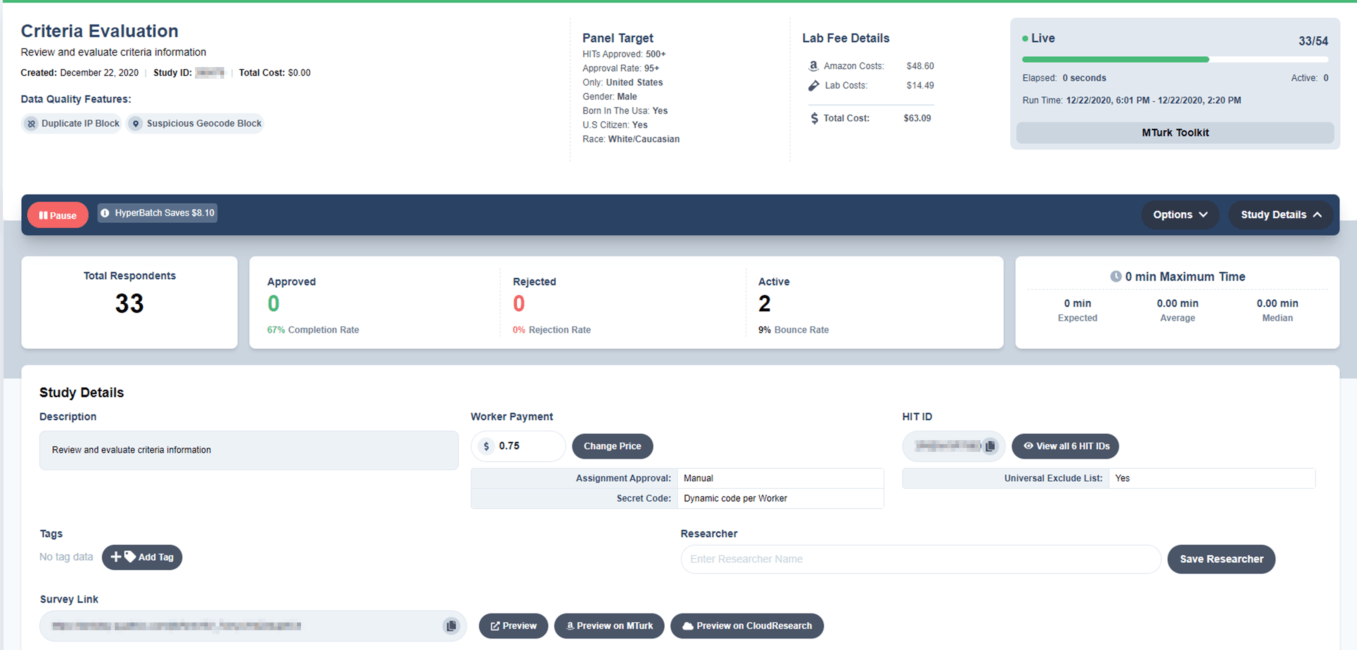1357x650 pixels.
Task: Preview the survey on MTurk
Action: [610, 626]
